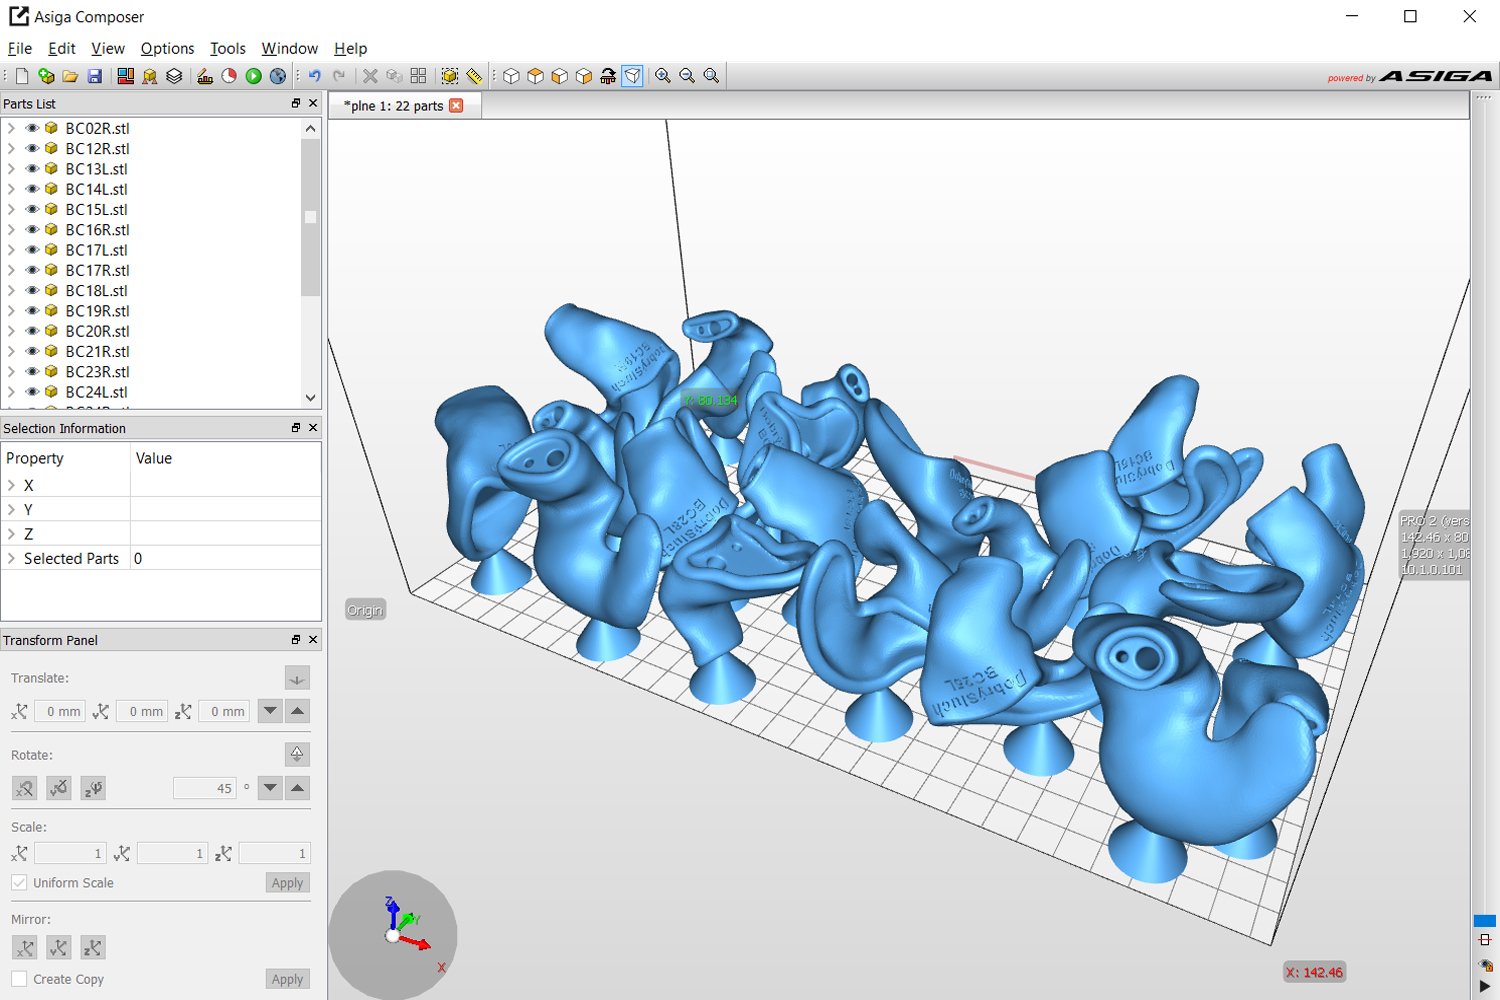Toggle visibility of BC19R.stl
This screenshot has height=1000, width=1500.
click(x=32, y=311)
